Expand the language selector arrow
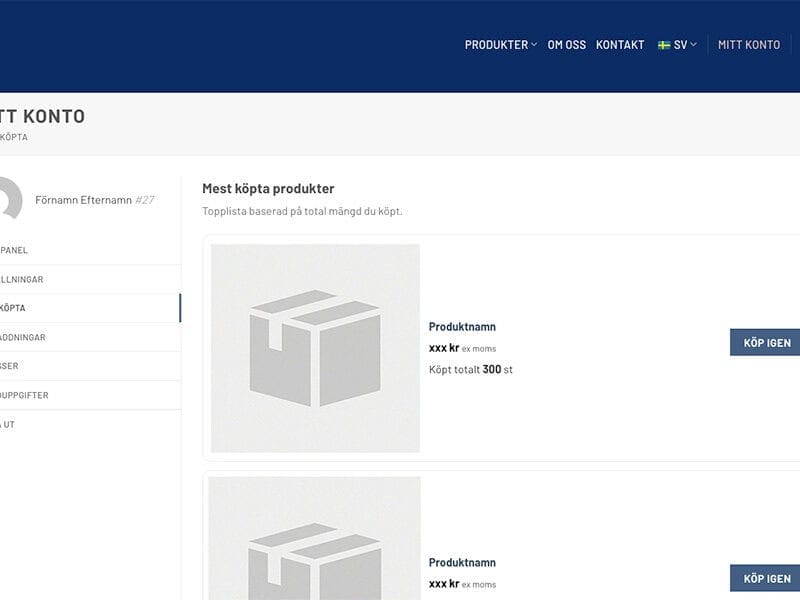Viewport: 800px width, 600px height. pyautogui.click(x=692, y=44)
